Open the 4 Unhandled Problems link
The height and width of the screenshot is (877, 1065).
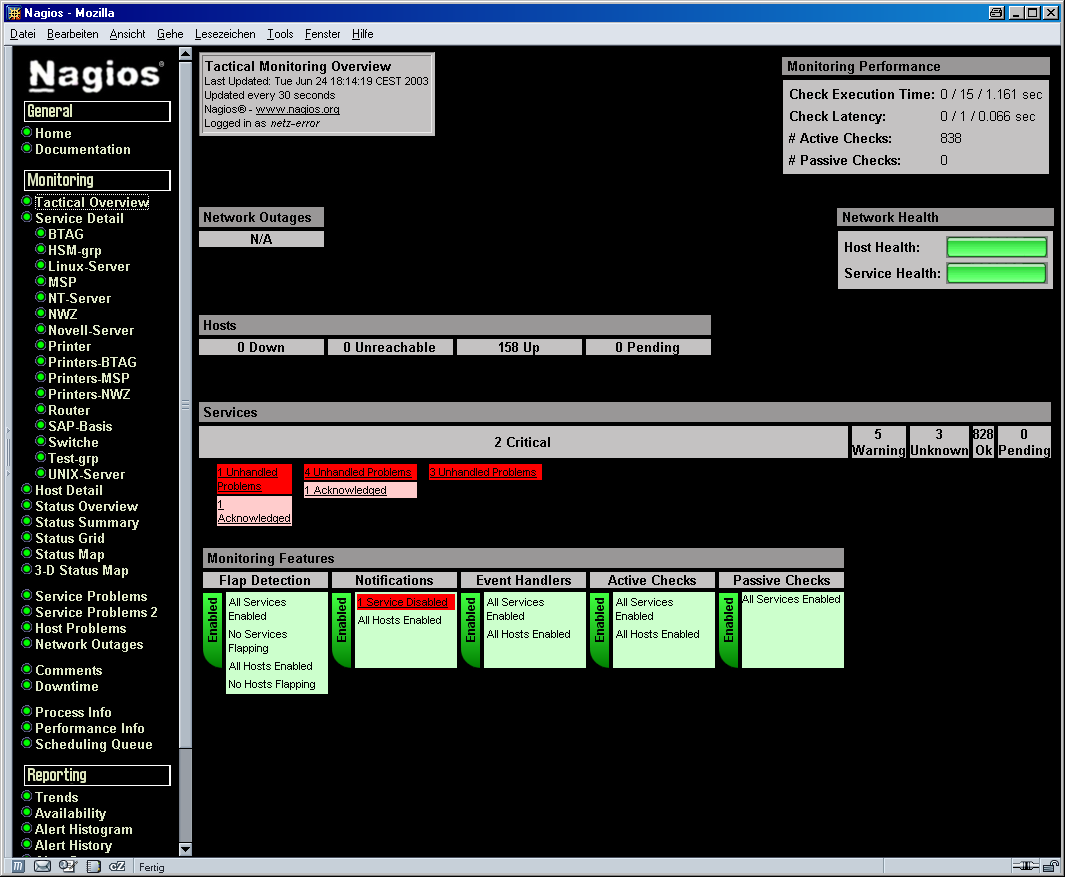pyautogui.click(x=358, y=472)
